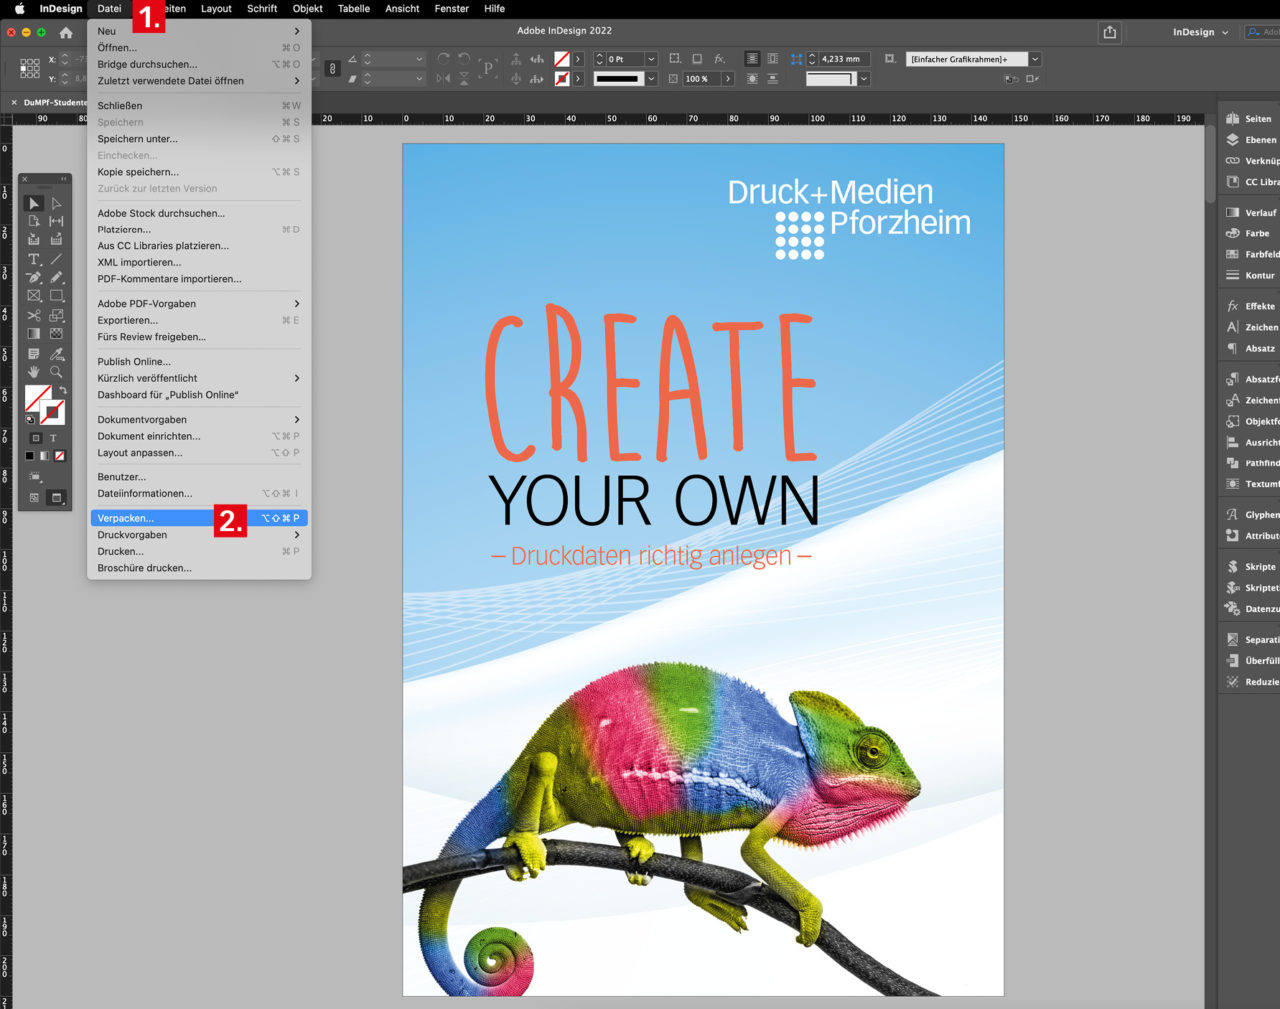Viewport: 1280px width, 1009px height.
Task: Click Drucken in the open menu
Action: tap(120, 551)
